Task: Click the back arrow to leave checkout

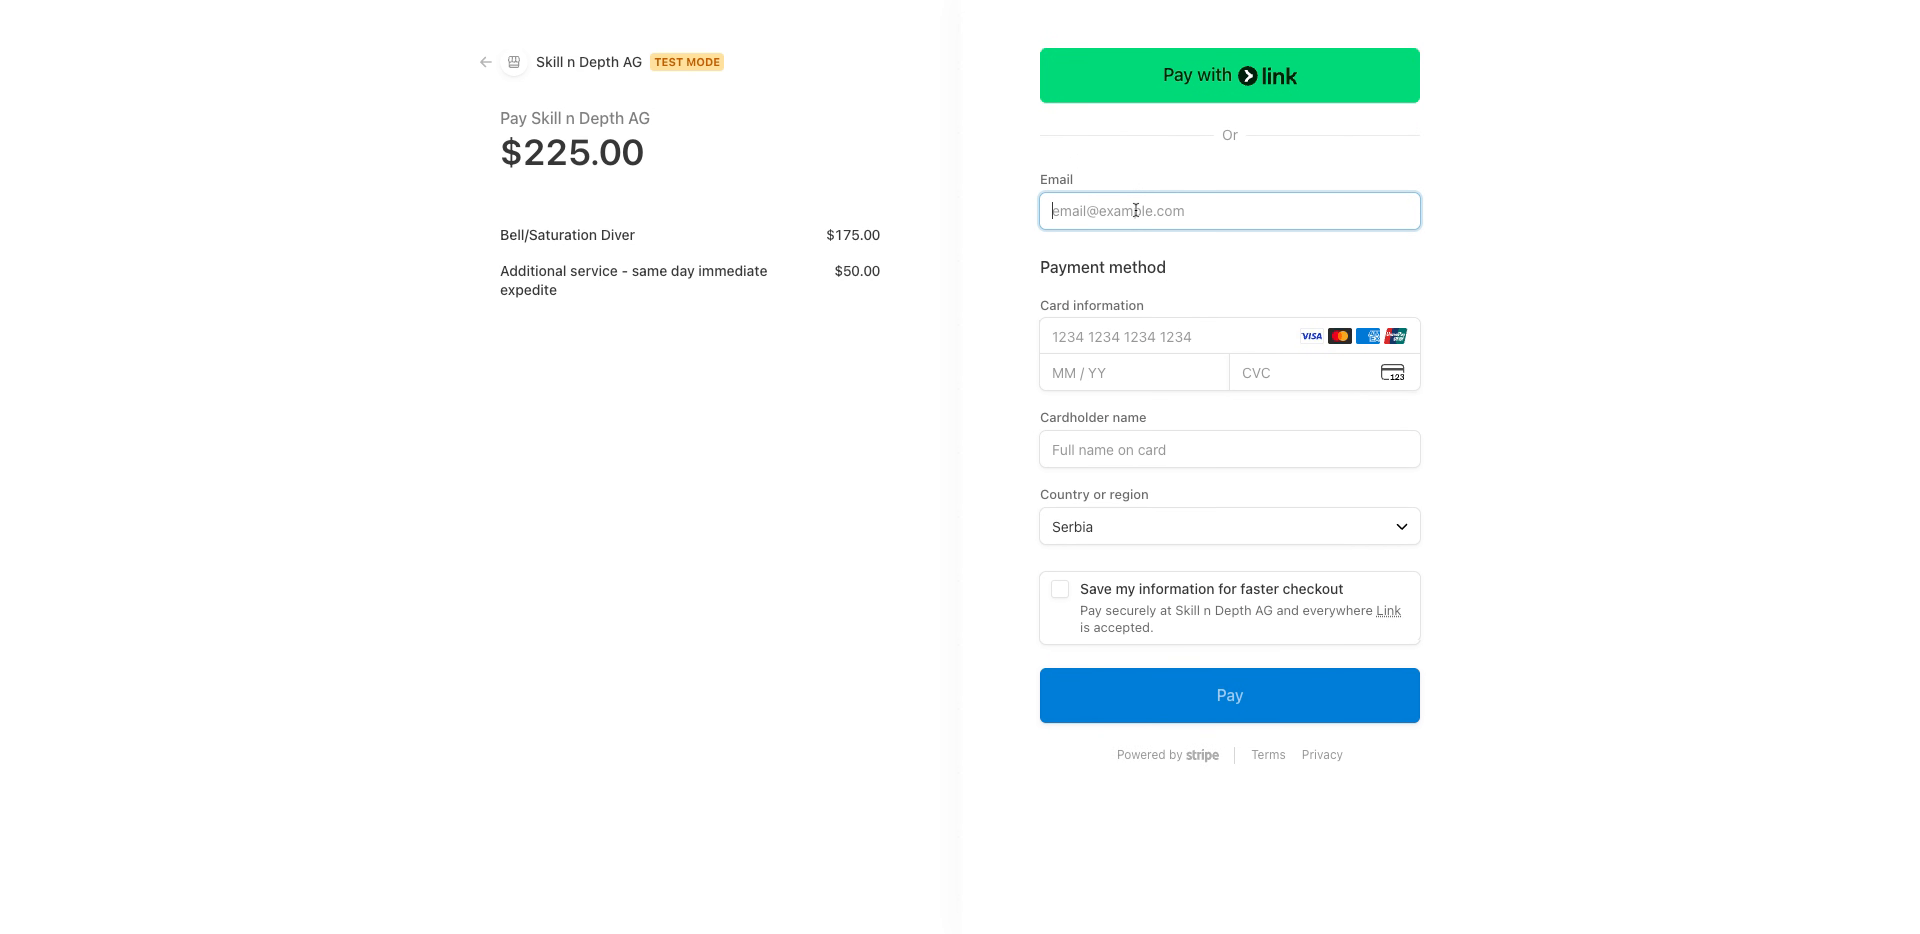Action: pyautogui.click(x=485, y=62)
